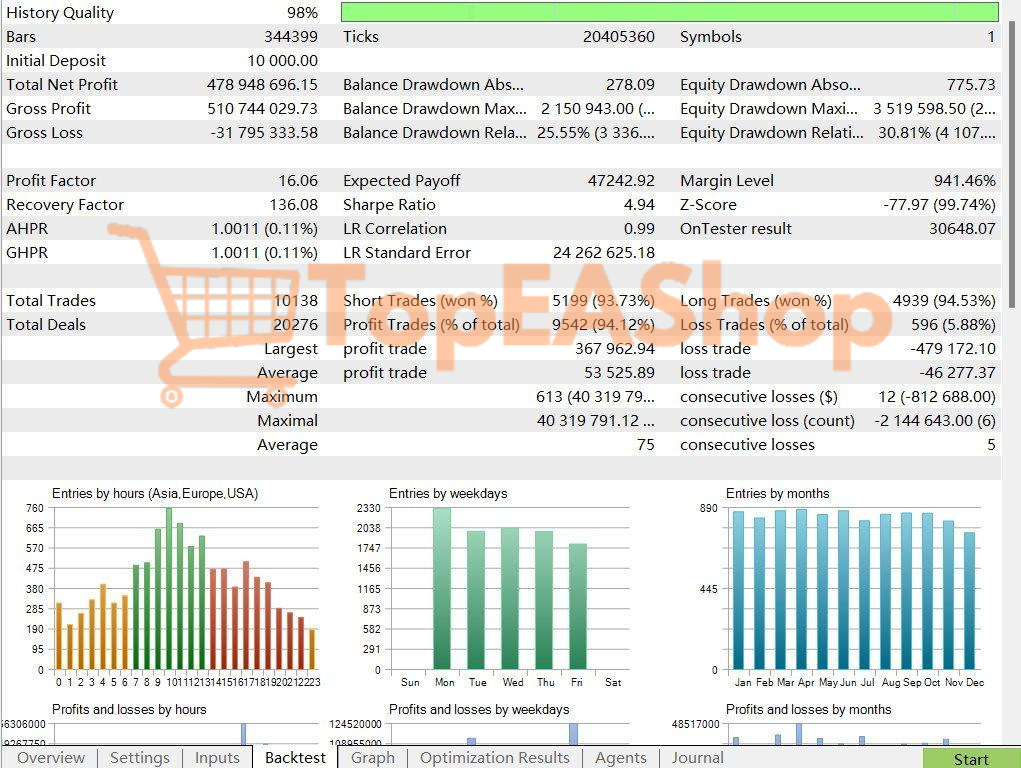1021x768 pixels.
Task: Select the Backtest tab
Action: [x=294, y=758]
